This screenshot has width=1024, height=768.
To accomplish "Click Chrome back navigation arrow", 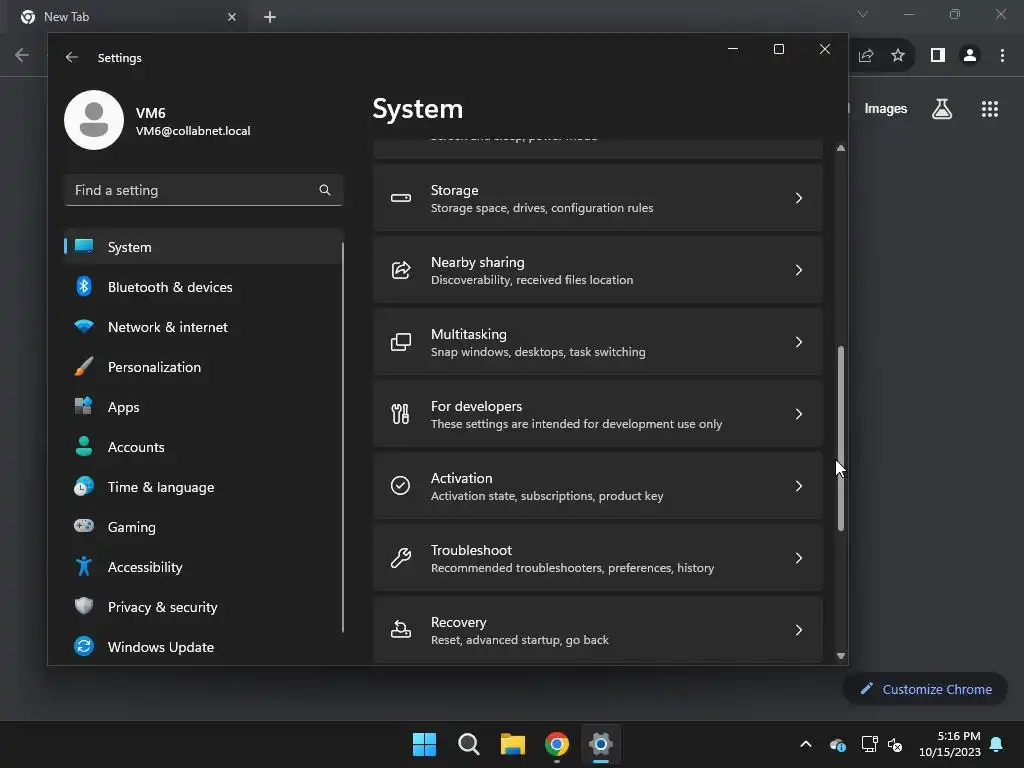I will (22, 56).
